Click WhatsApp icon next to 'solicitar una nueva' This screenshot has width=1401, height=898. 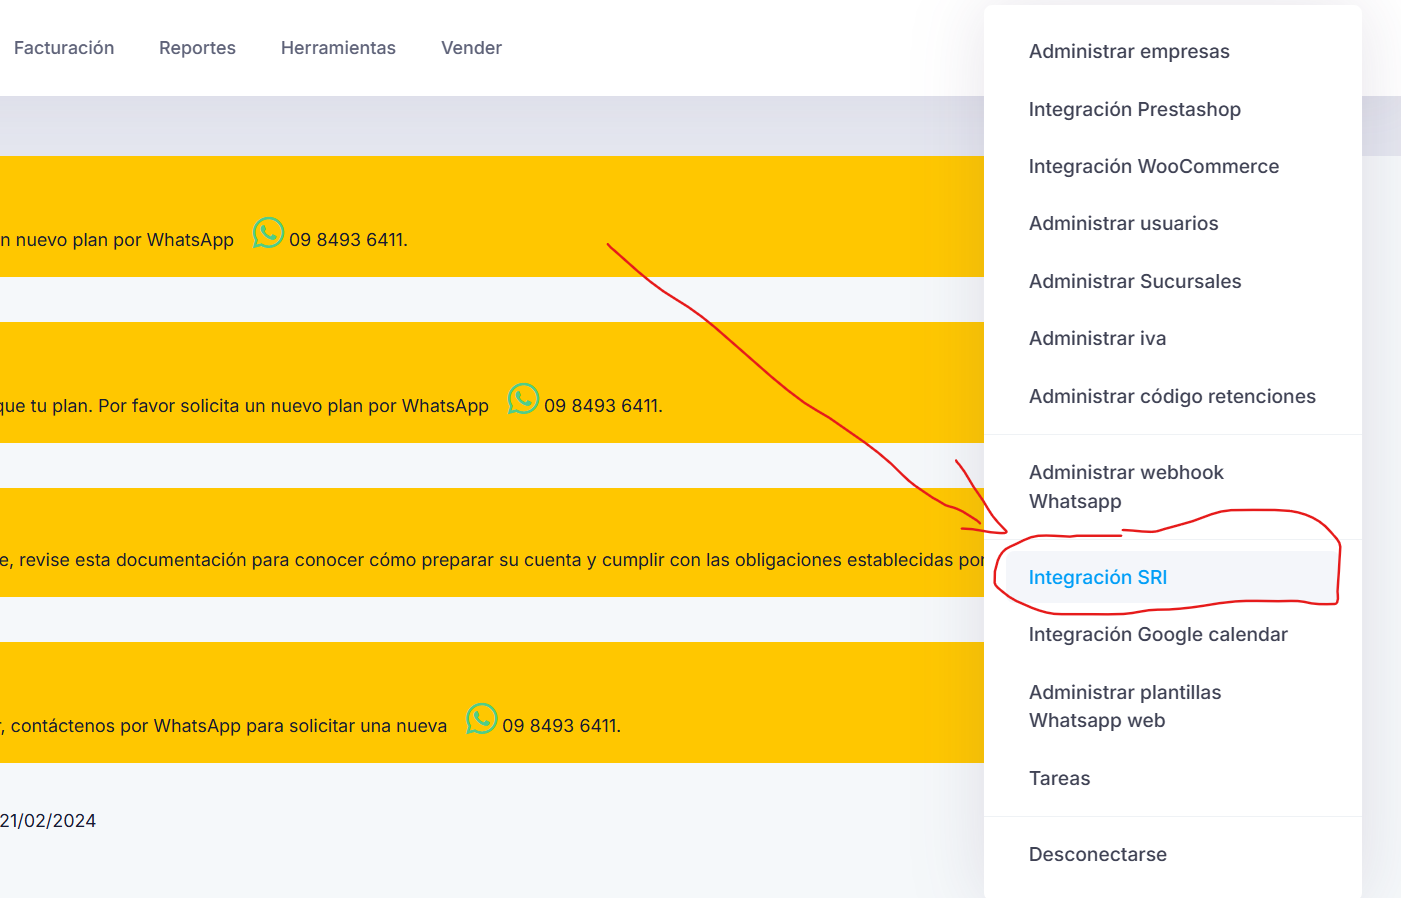tap(481, 719)
